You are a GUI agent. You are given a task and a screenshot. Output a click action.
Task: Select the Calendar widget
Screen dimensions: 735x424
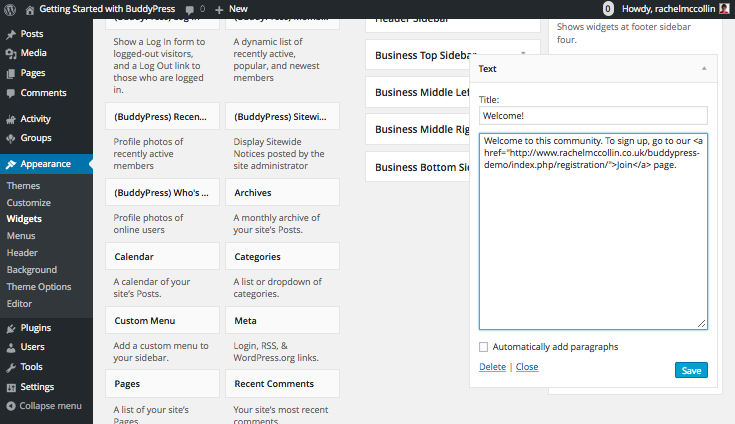click(162, 257)
